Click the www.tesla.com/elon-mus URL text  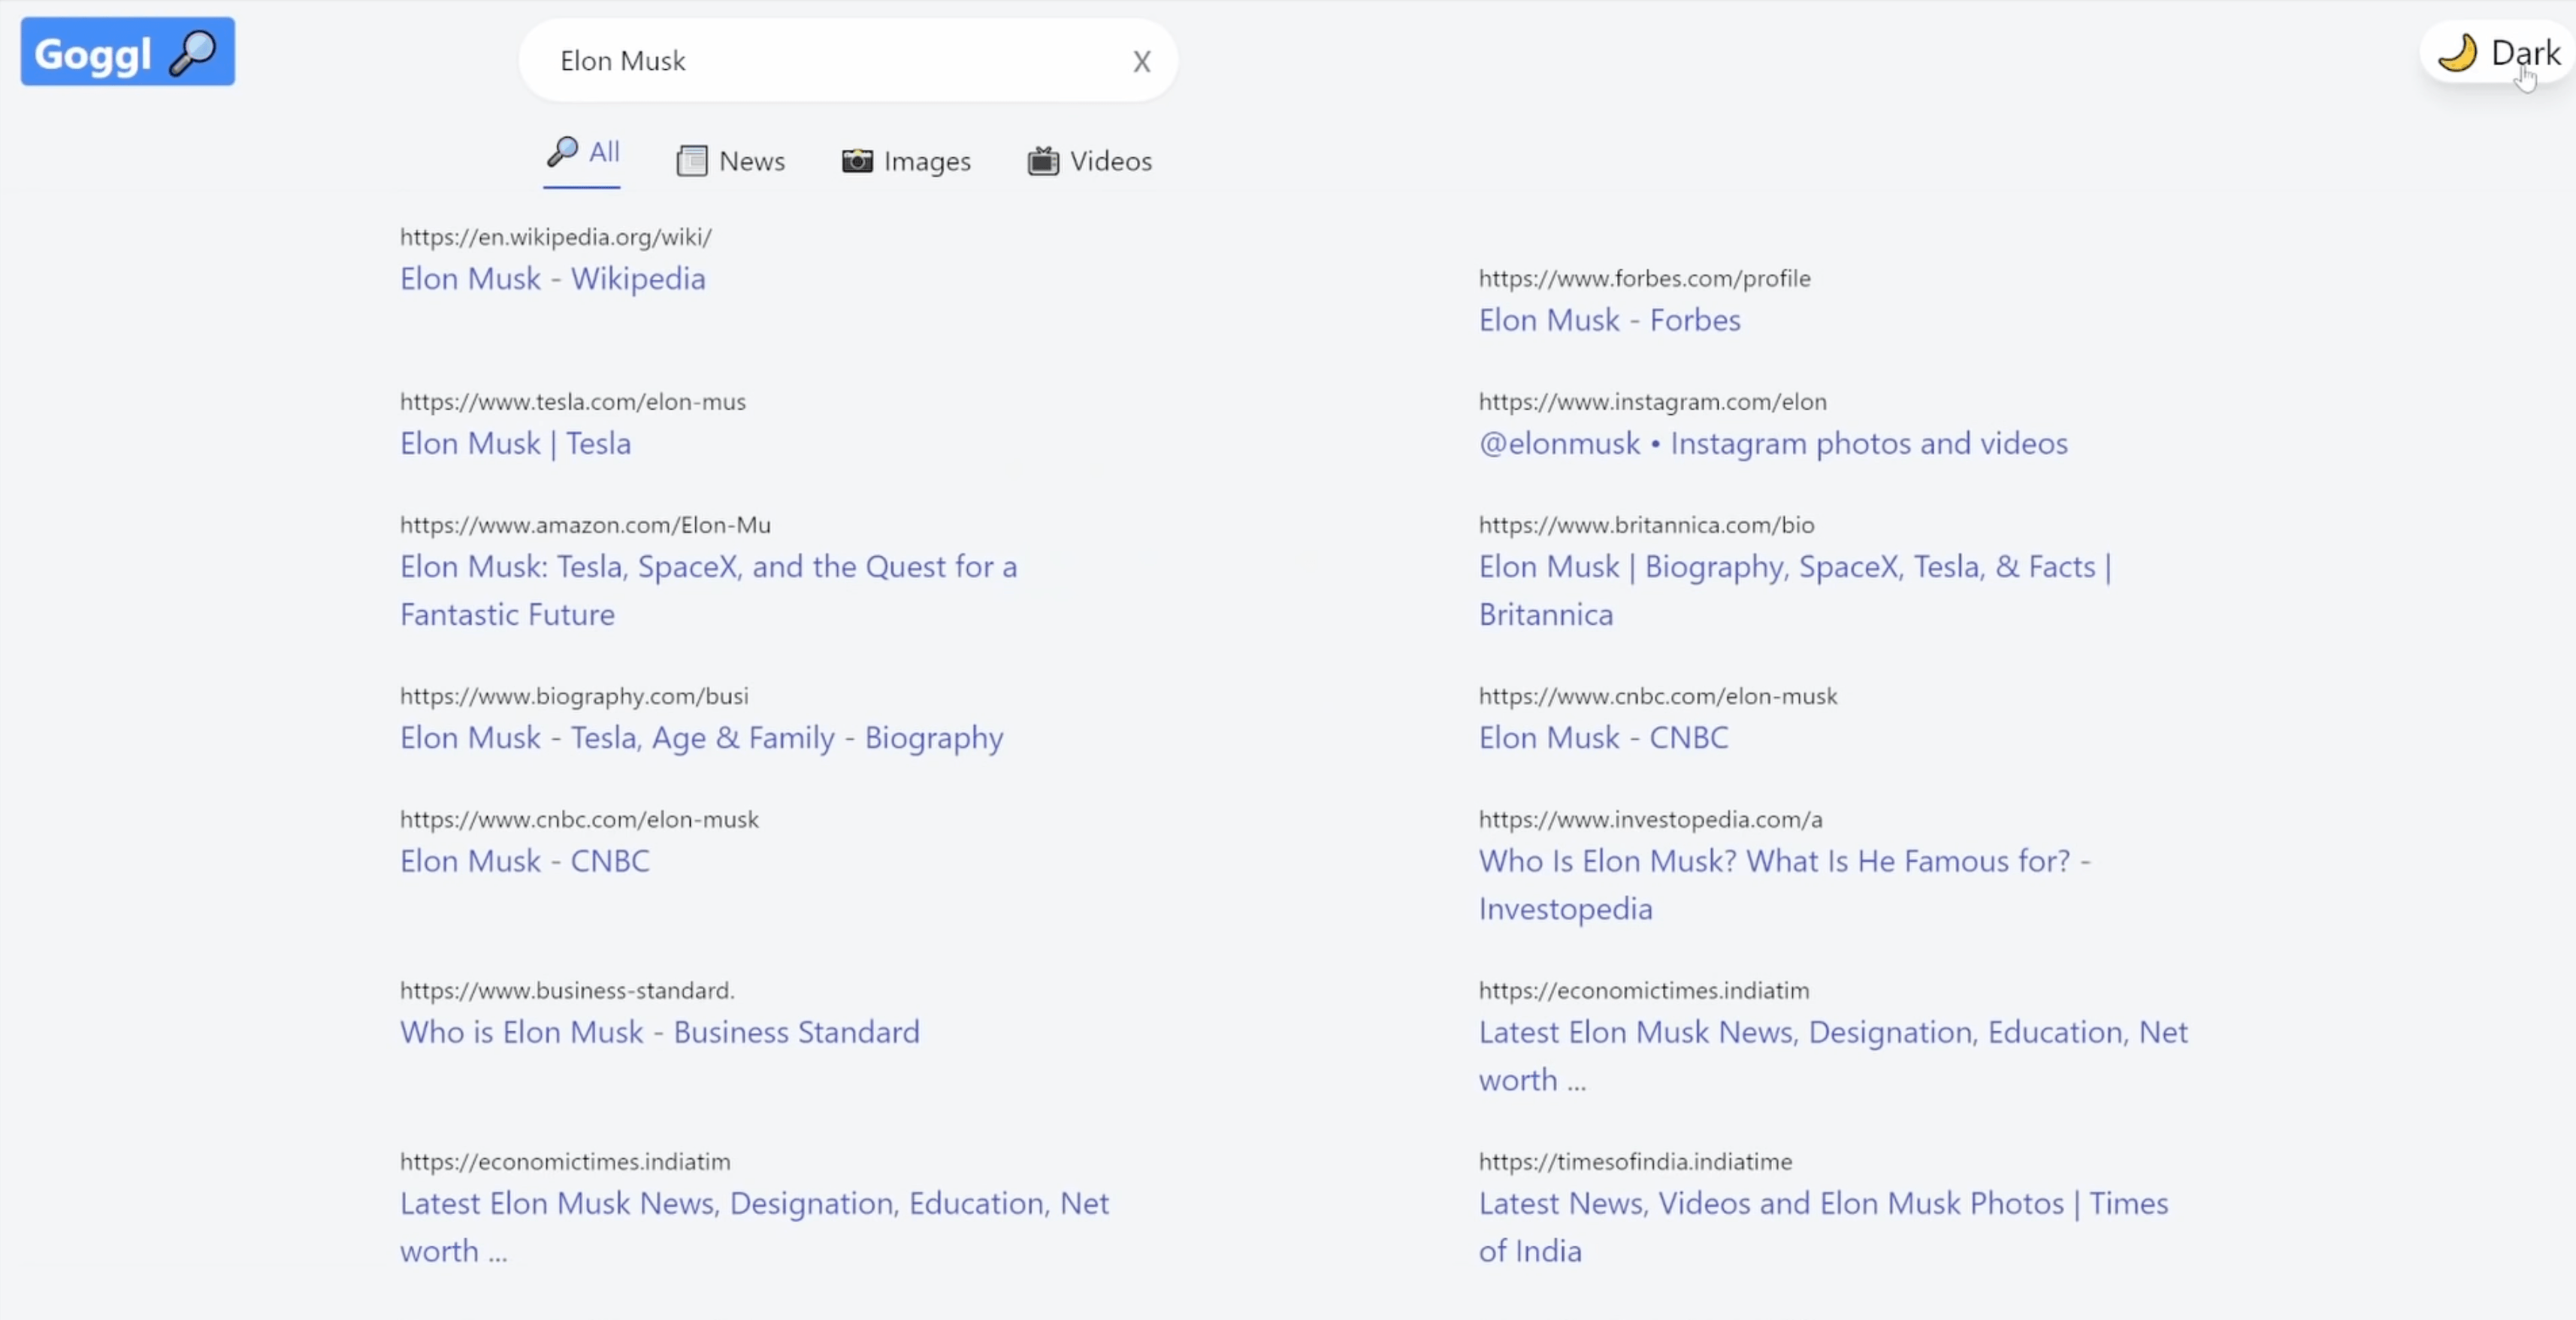pos(573,402)
